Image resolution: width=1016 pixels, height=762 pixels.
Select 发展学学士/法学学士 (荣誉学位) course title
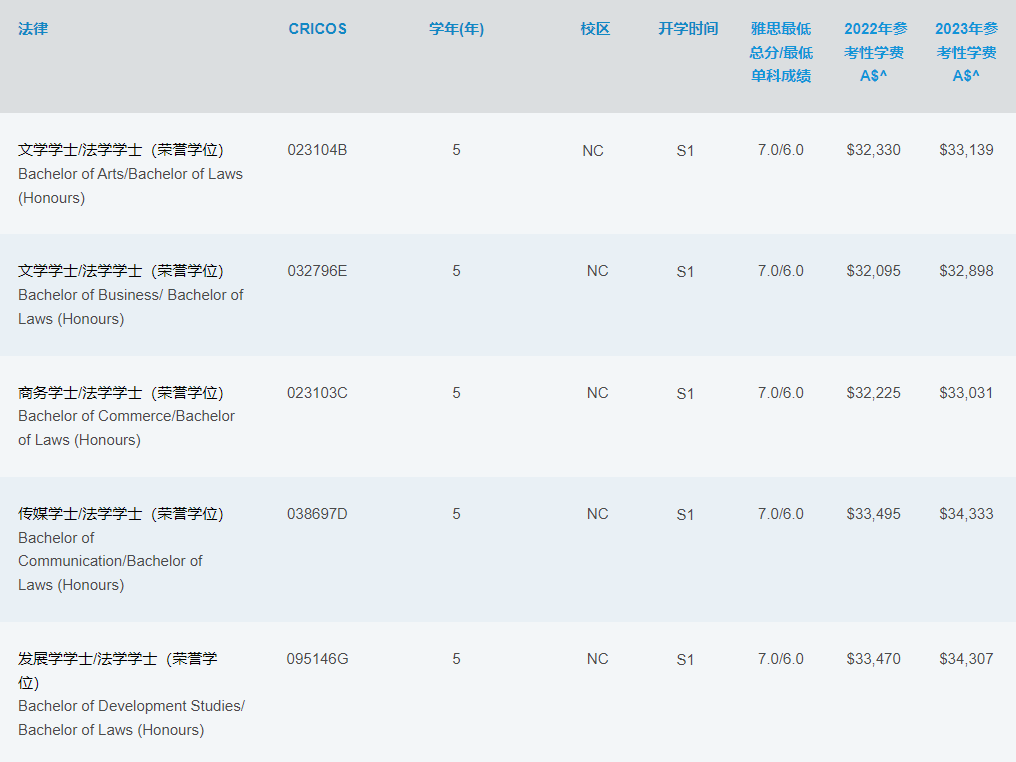click(117, 671)
